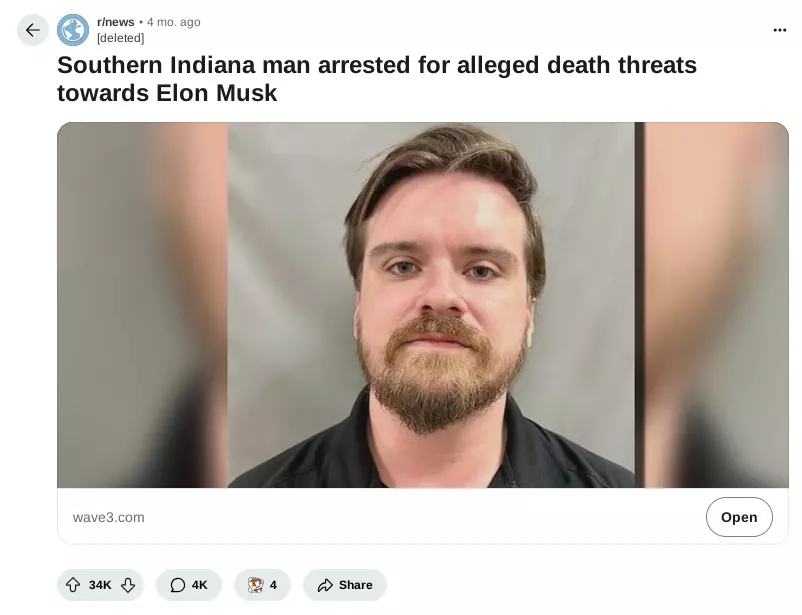Open the article preview image

tap(422, 305)
